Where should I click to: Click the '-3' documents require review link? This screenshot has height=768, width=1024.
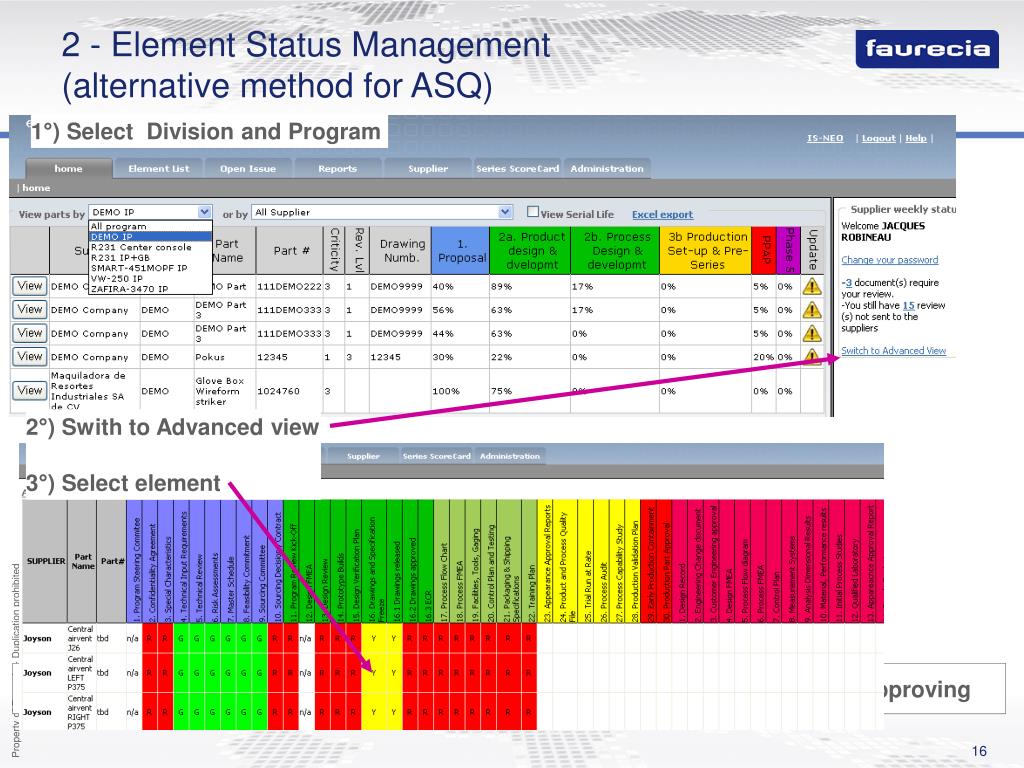pyautogui.click(x=846, y=283)
